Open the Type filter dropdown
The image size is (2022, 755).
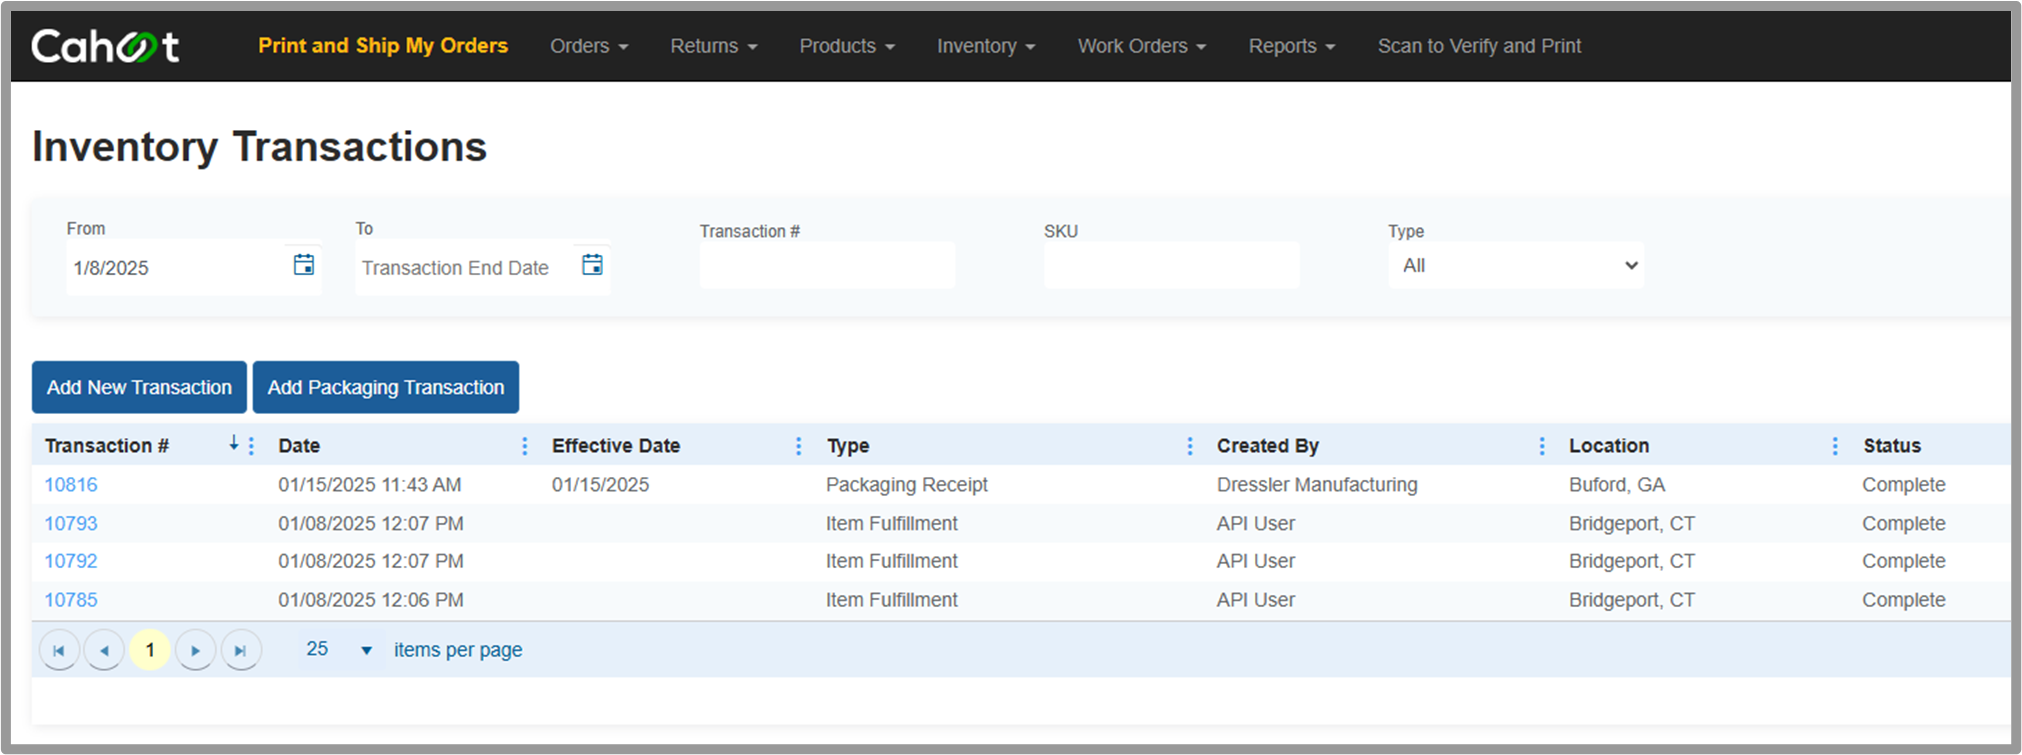[1516, 265]
